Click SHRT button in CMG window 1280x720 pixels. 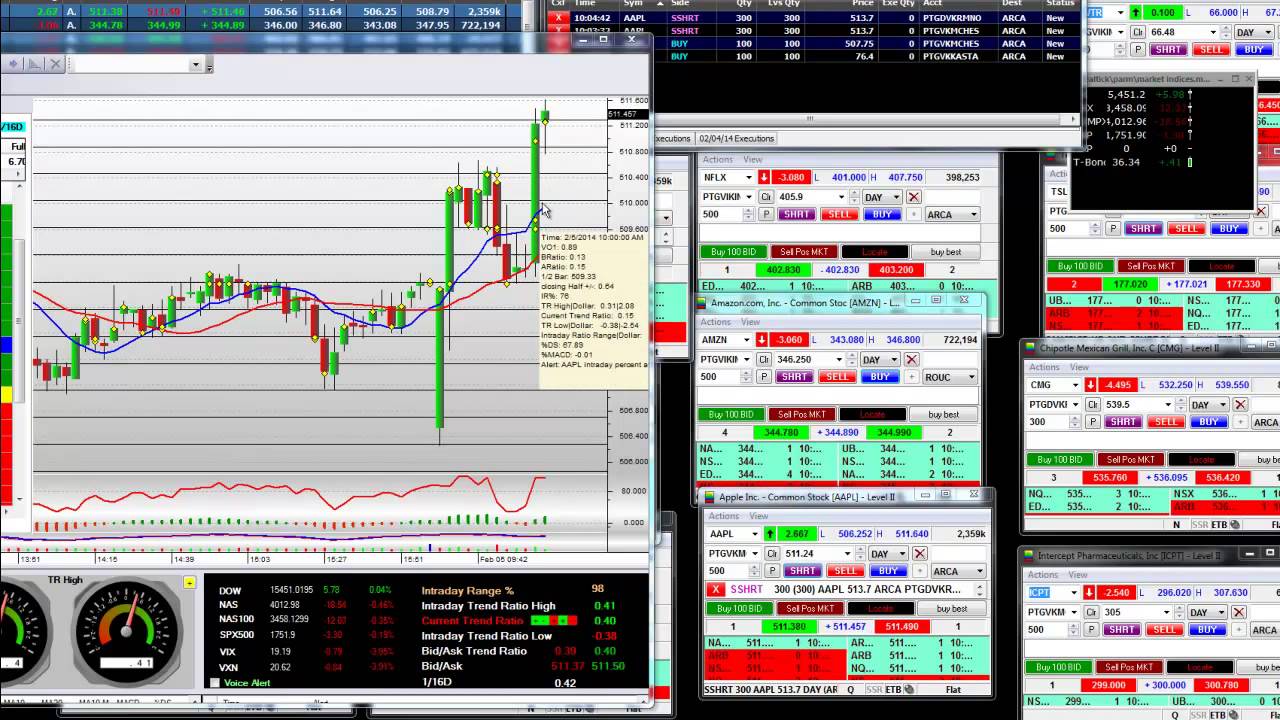(1123, 422)
